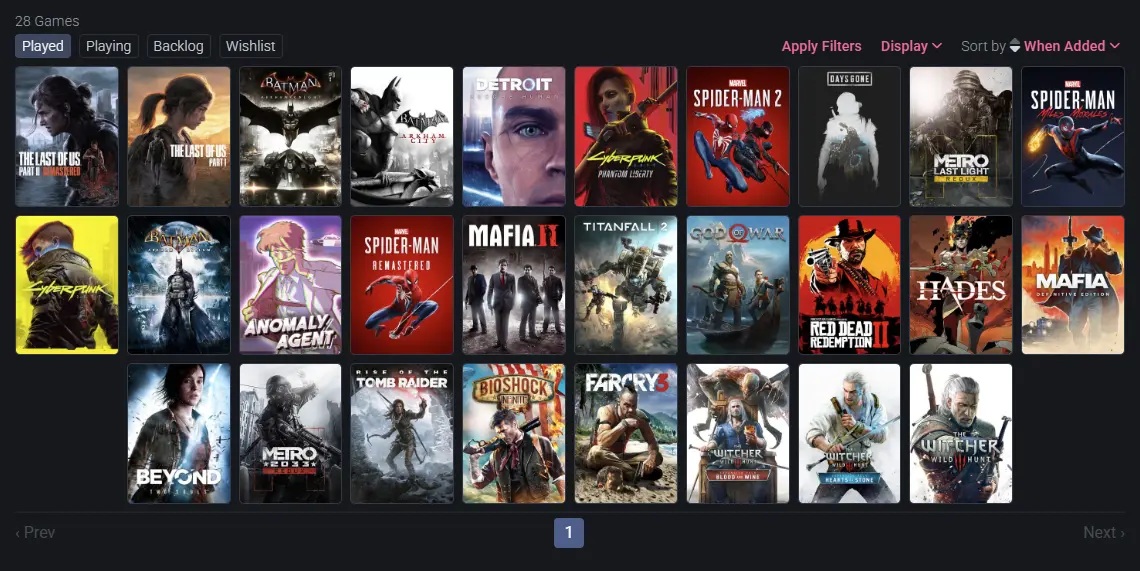Click the Apply Filters link
Screen dimensions: 1140x571
click(x=822, y=46)
